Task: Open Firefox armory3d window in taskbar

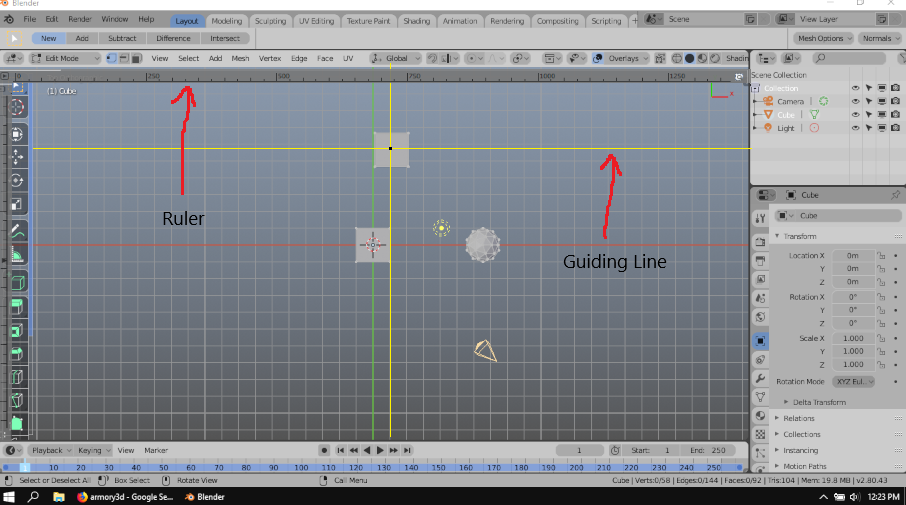Action: [x=125, y=496]
